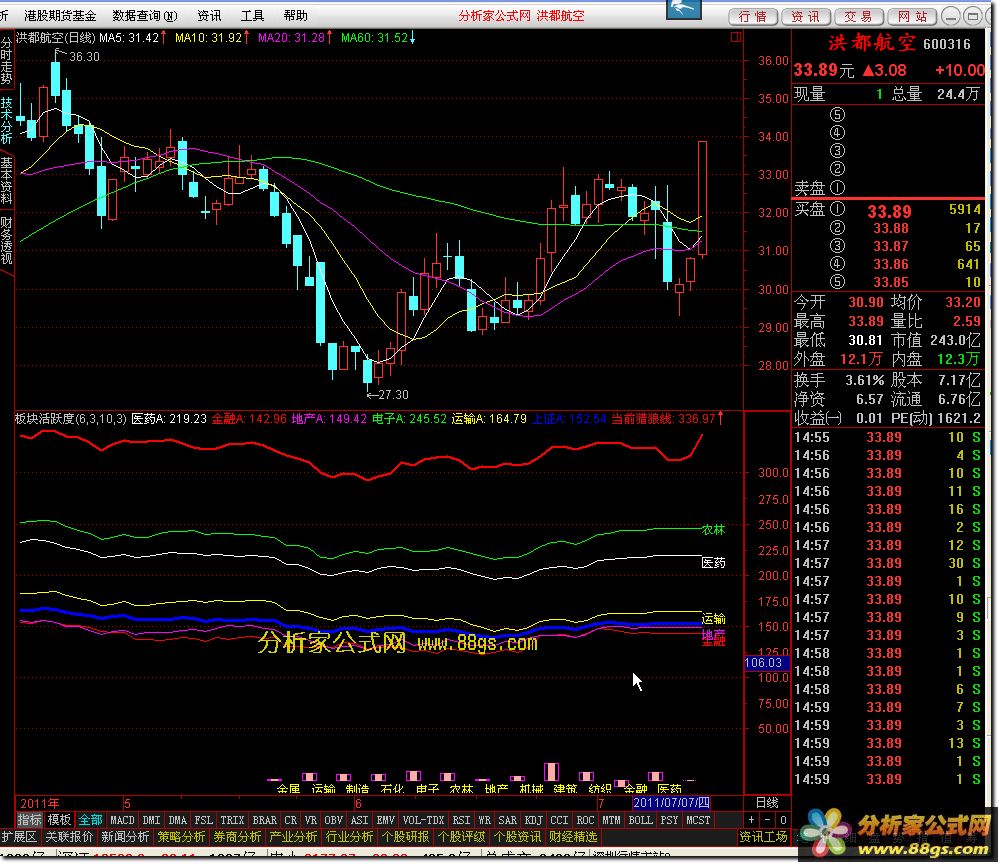Open the 策略分析 tab

[x=182, y=837]
